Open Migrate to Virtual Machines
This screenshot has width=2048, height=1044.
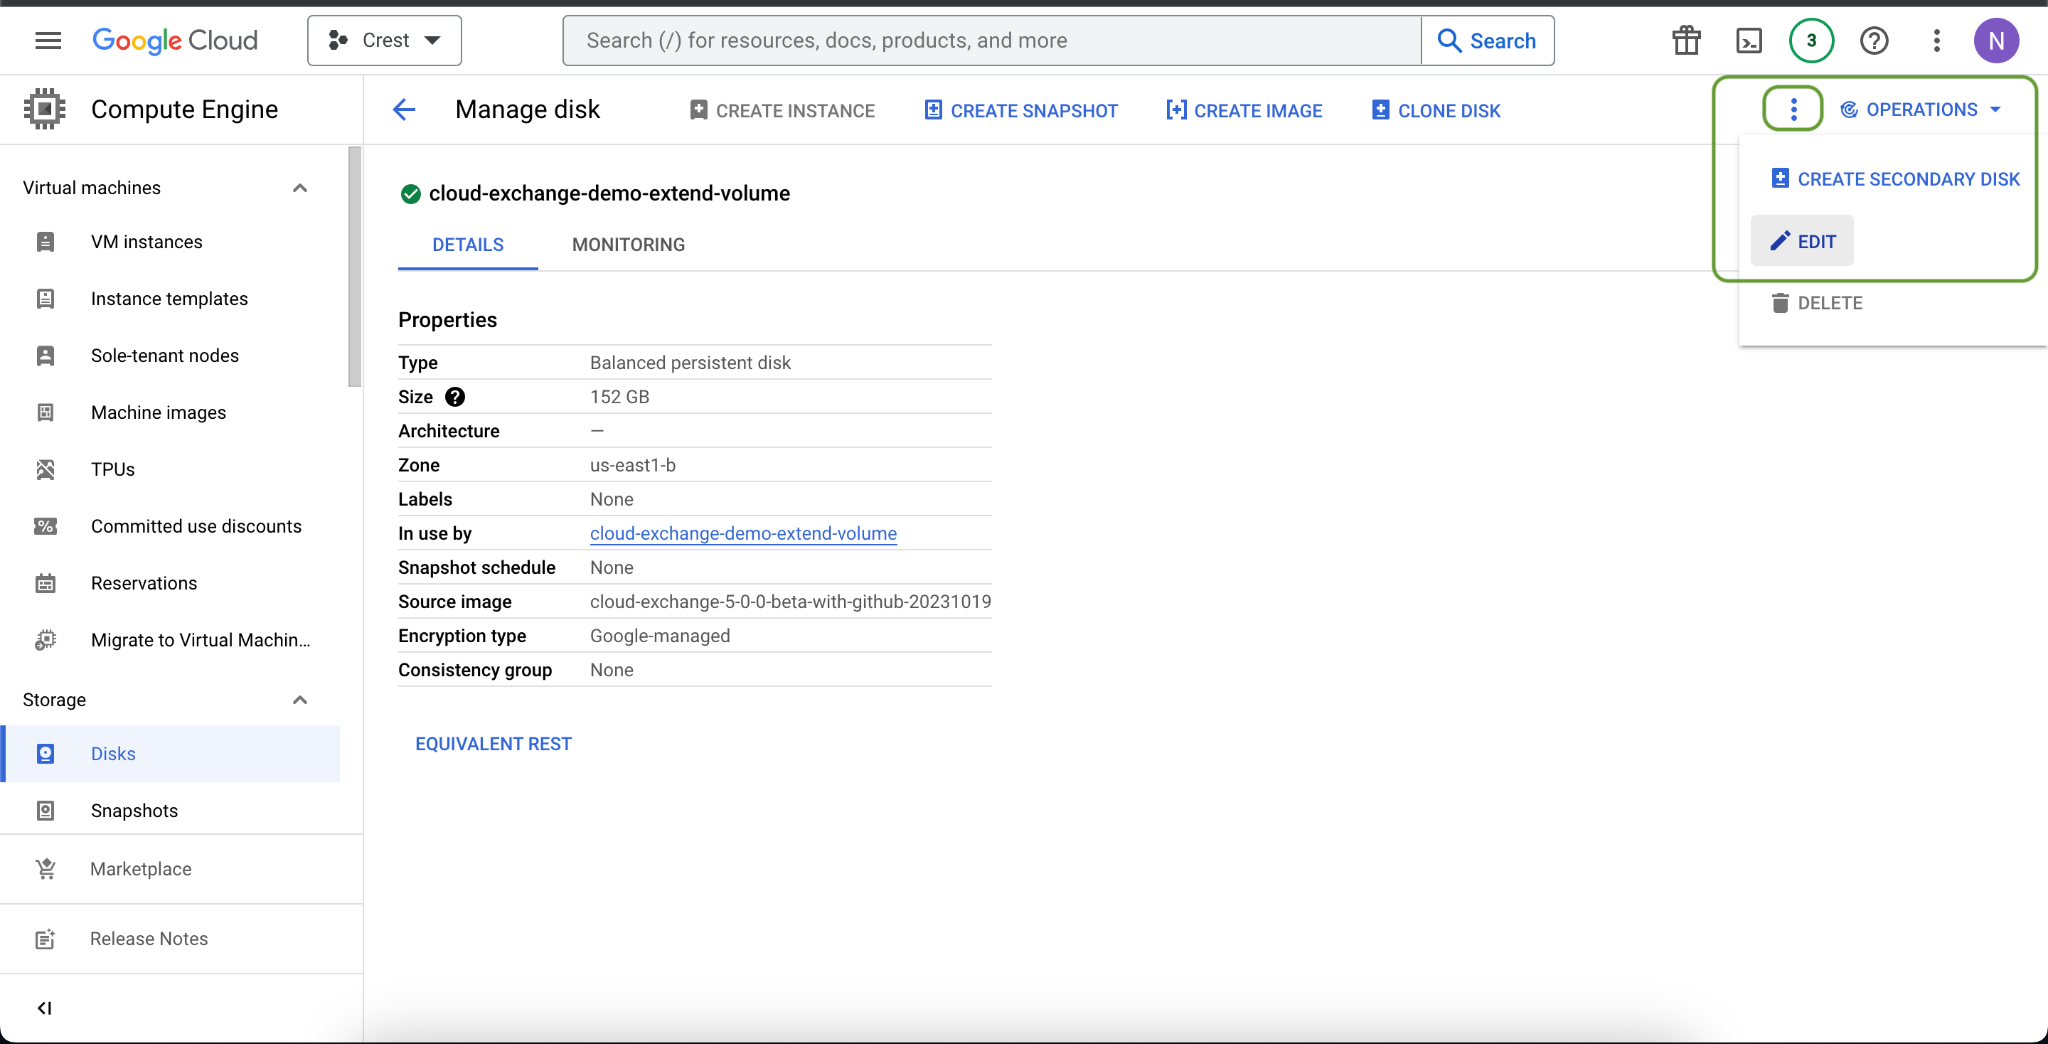tap(200, 641)
